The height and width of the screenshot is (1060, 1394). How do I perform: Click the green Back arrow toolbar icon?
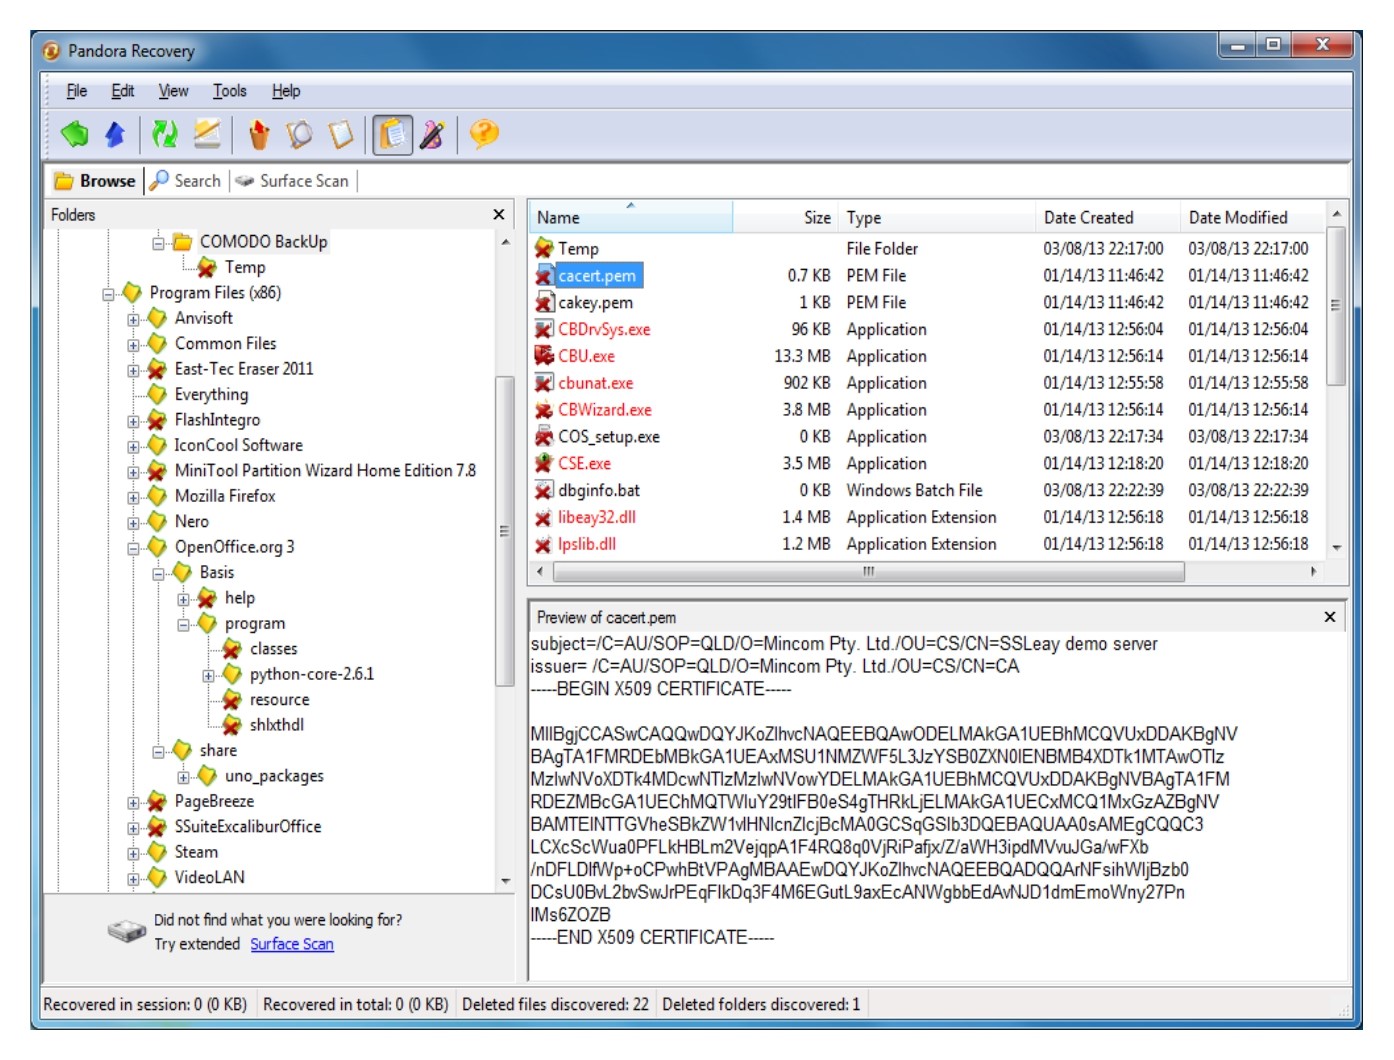click(75, 134)
